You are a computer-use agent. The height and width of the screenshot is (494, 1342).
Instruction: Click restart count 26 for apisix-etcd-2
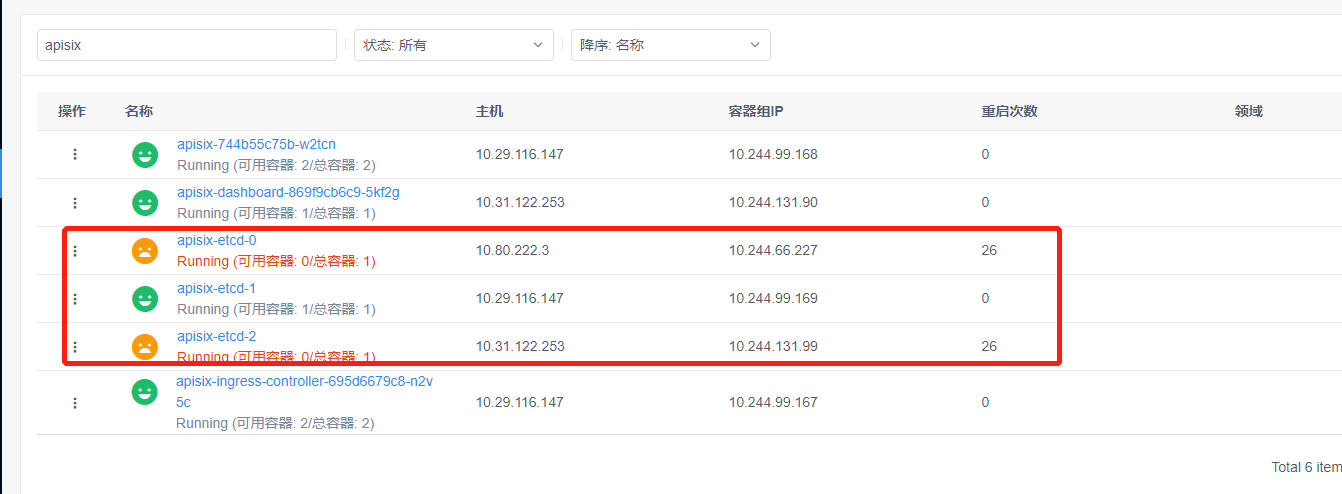click(x=989, y=346)
